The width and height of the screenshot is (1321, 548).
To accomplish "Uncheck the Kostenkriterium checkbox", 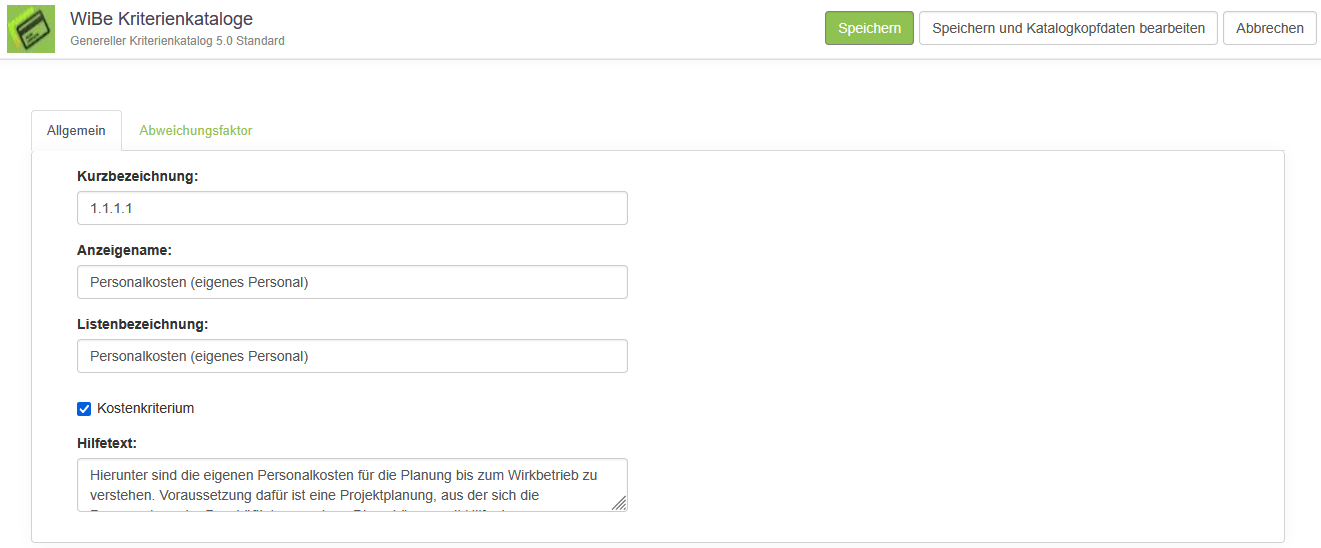I will (84, 408).
